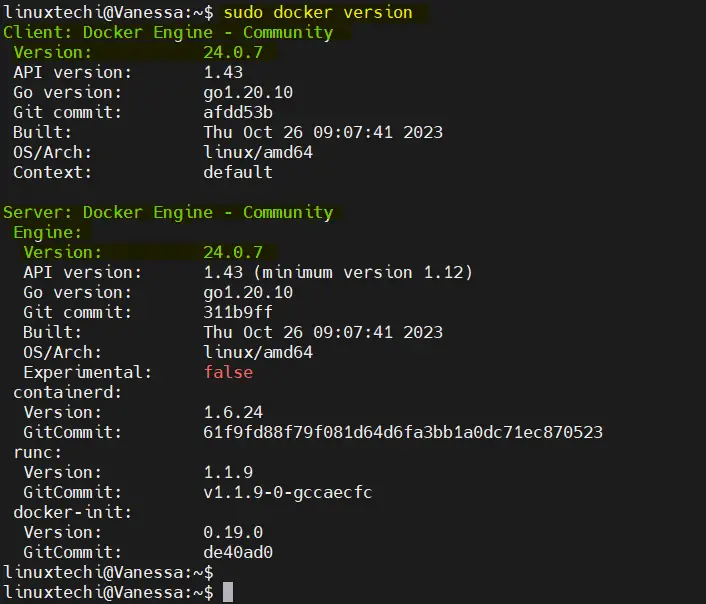The width and height of the screenshot is (706, 604).
Task: Click the containerd version 1.6.24
Action: click(233, 412)
